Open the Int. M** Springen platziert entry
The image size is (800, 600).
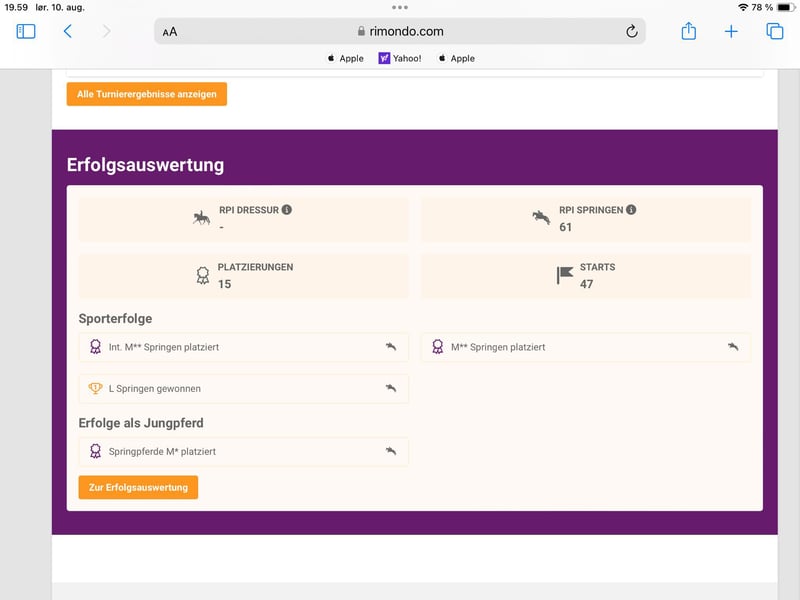(x=243, y=347)
